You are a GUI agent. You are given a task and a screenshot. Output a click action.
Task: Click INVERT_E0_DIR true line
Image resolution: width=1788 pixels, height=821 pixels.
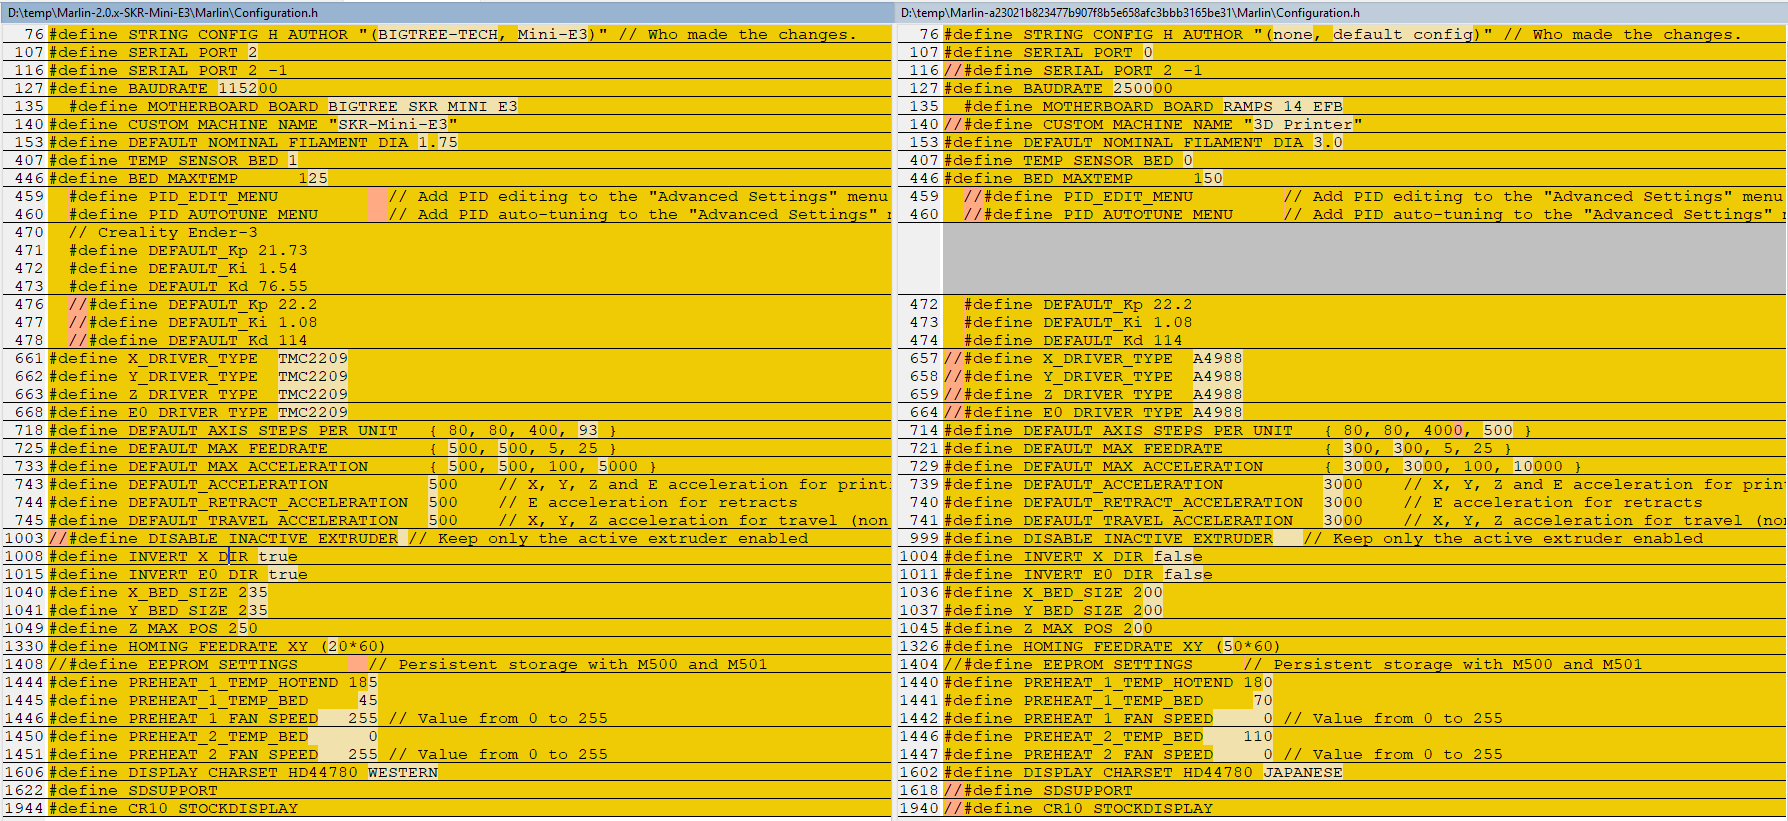tap(446, 575)
